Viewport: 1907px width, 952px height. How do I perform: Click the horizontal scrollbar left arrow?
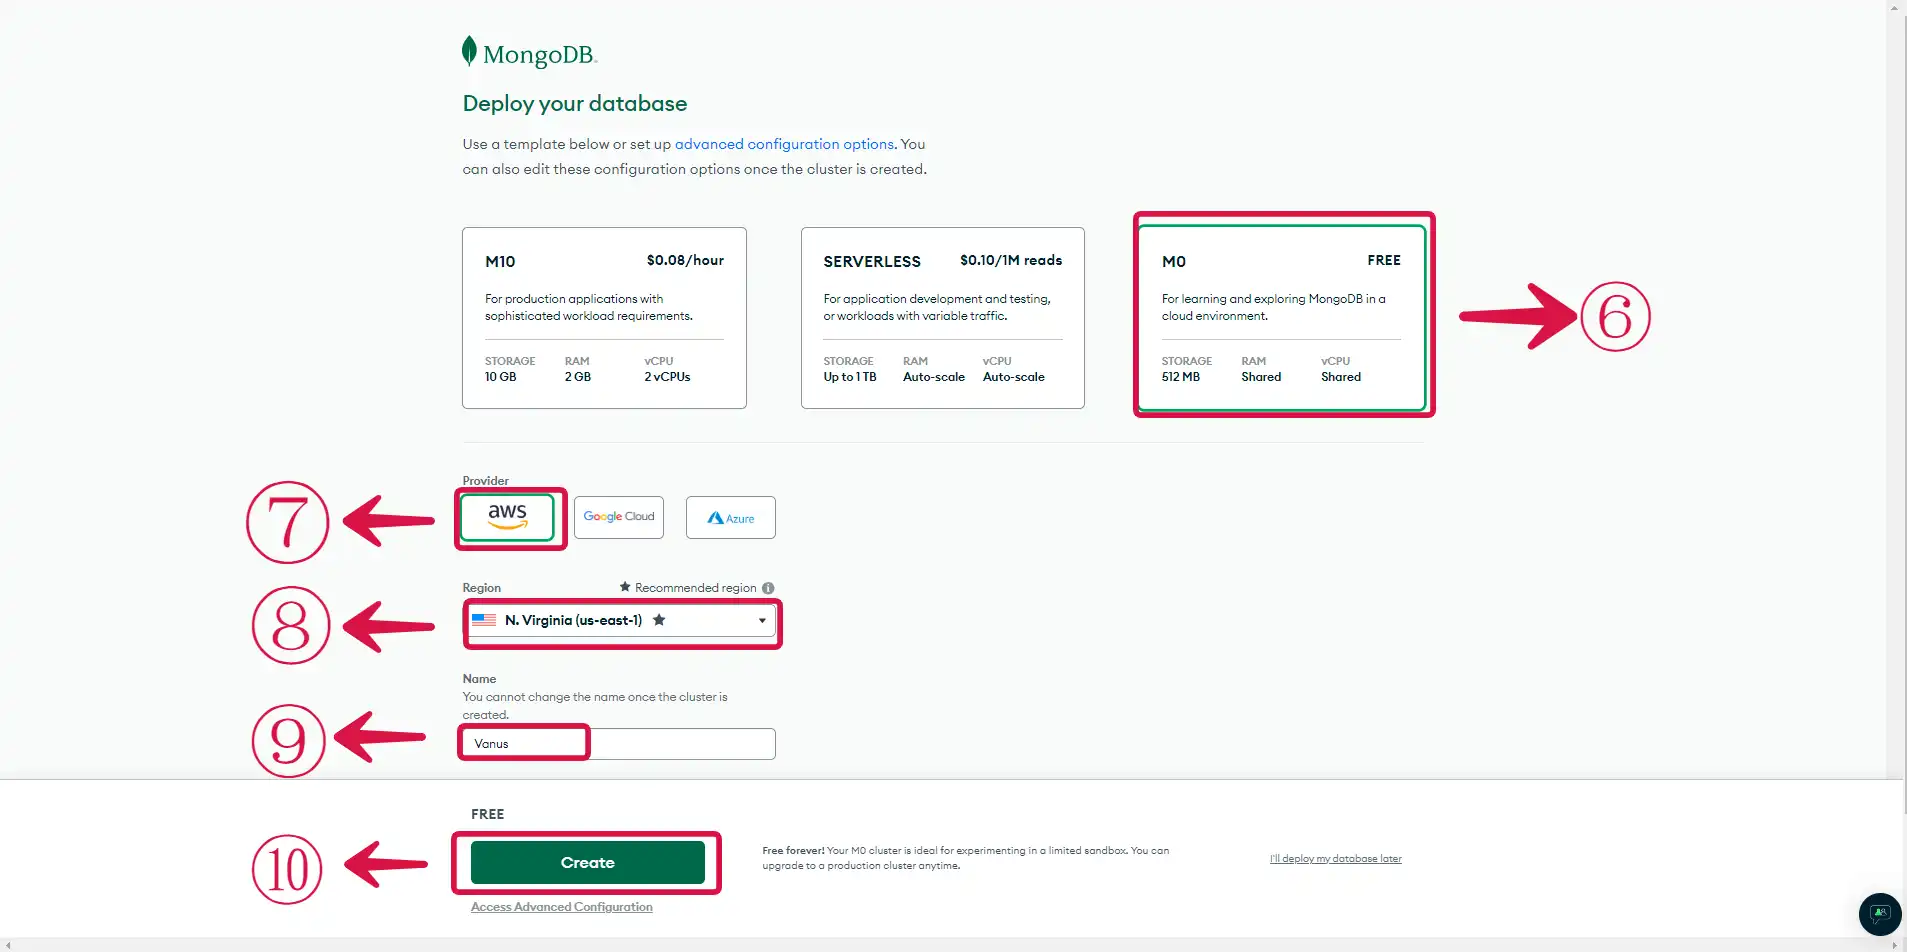[8, 945]
